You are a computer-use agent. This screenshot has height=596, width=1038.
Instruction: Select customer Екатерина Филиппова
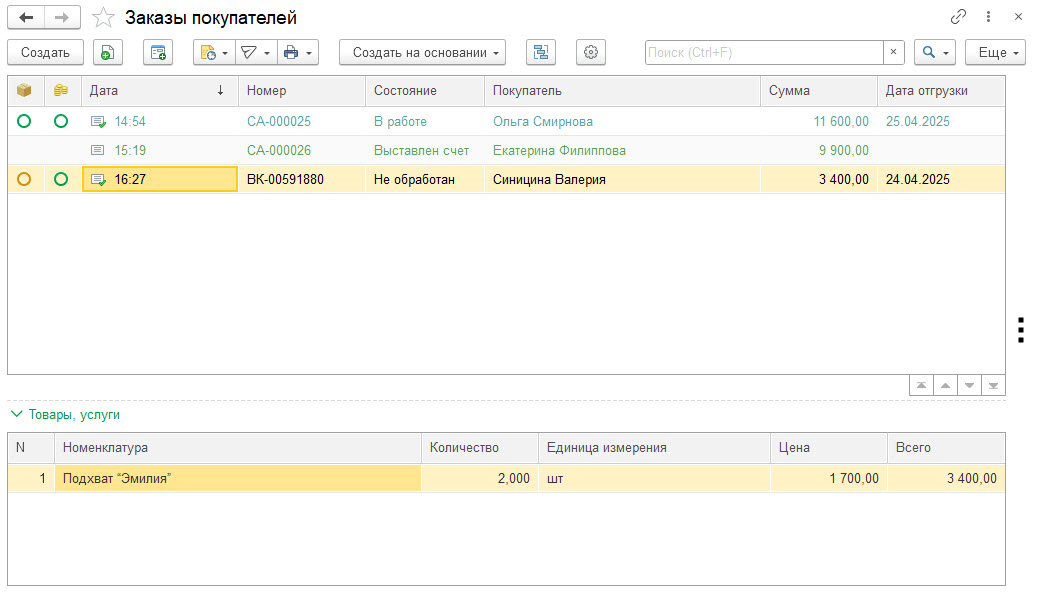(559, 150)
